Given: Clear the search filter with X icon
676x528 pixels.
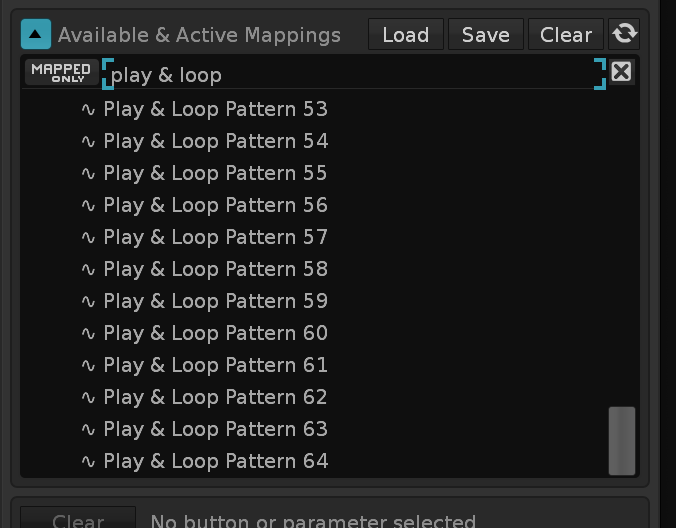Looking at the screenshot, I should (621, 72).
